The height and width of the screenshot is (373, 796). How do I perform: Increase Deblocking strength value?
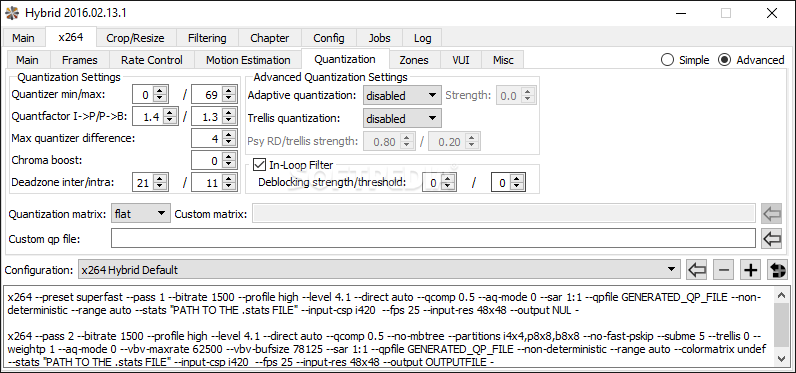click(x=447, y=179)
